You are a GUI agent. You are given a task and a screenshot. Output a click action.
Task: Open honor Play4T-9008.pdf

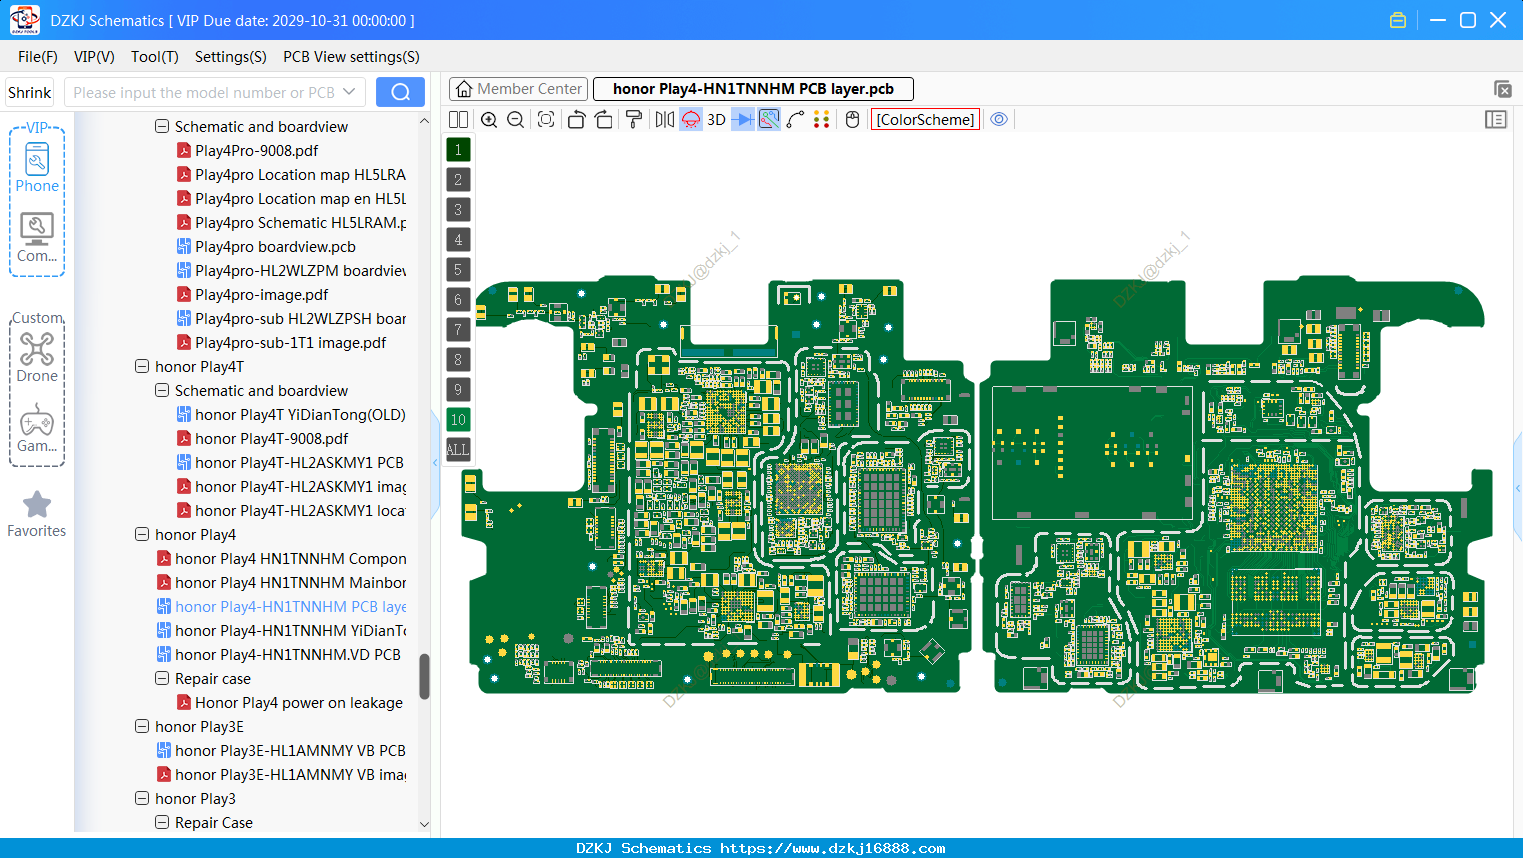[272, 439]
